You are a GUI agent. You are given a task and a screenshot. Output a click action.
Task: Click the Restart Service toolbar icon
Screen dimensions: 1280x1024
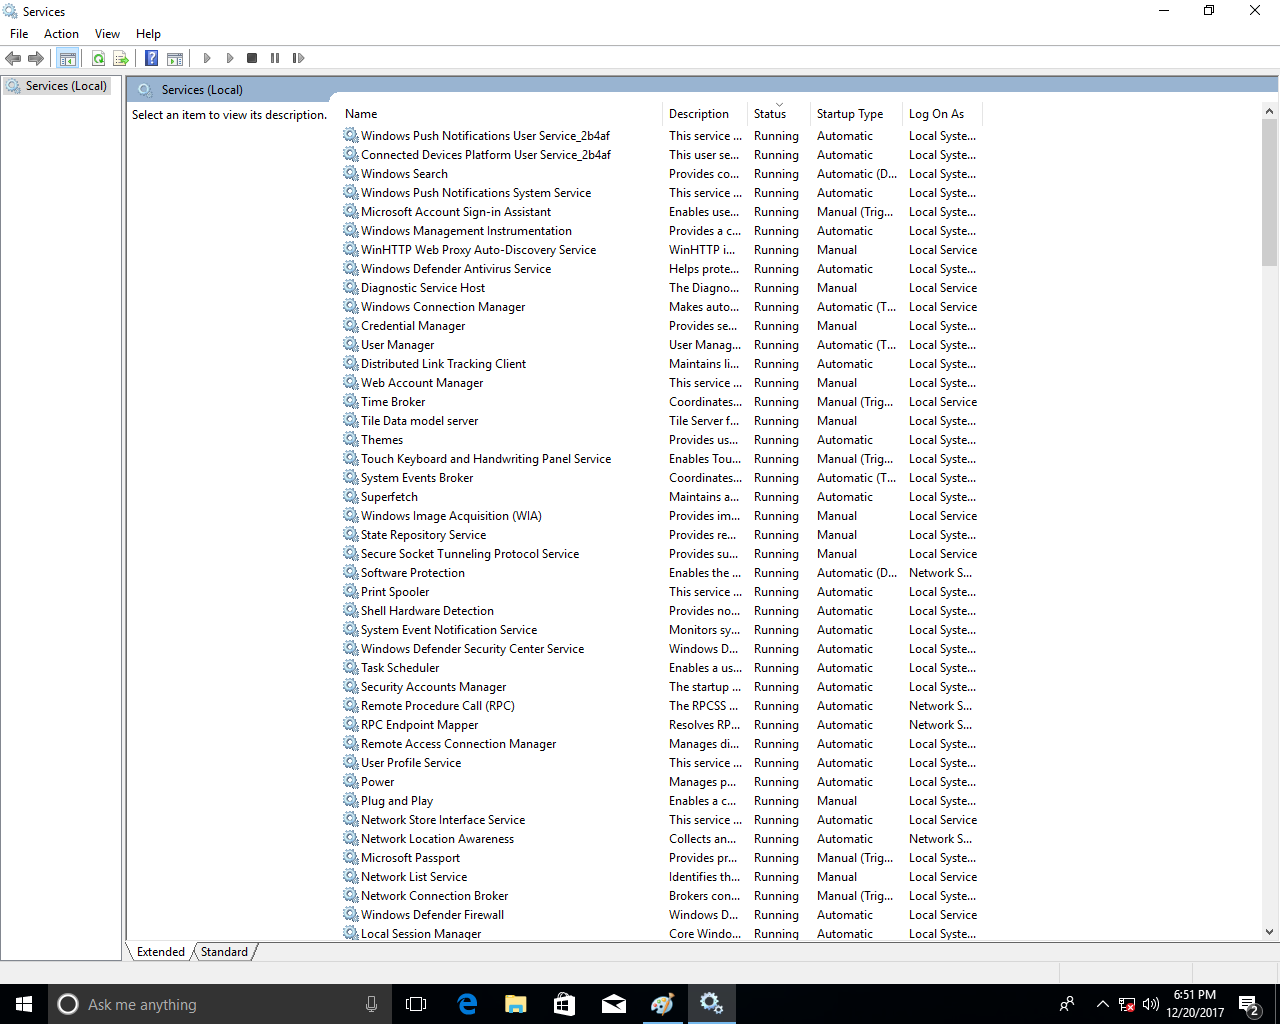[x=298, y=59]
